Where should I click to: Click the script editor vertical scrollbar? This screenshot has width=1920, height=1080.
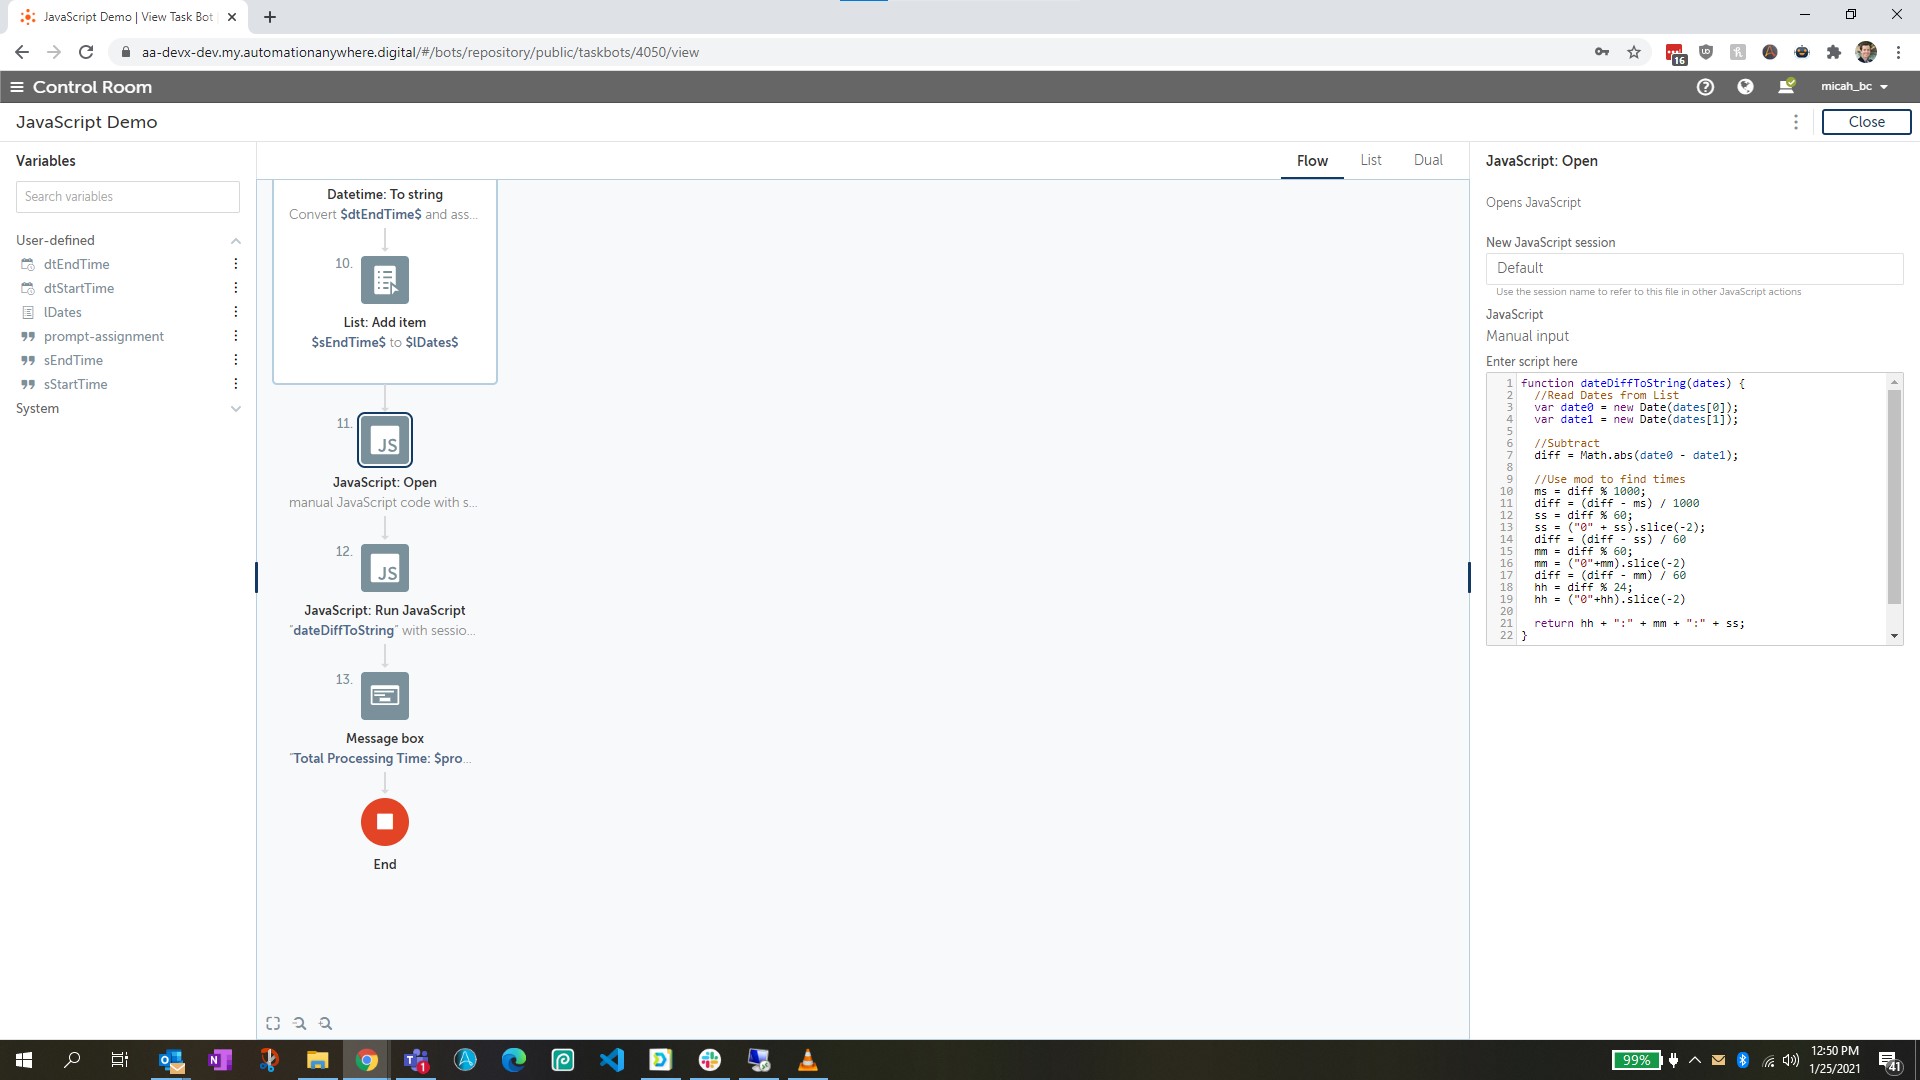coord(1893,498)
